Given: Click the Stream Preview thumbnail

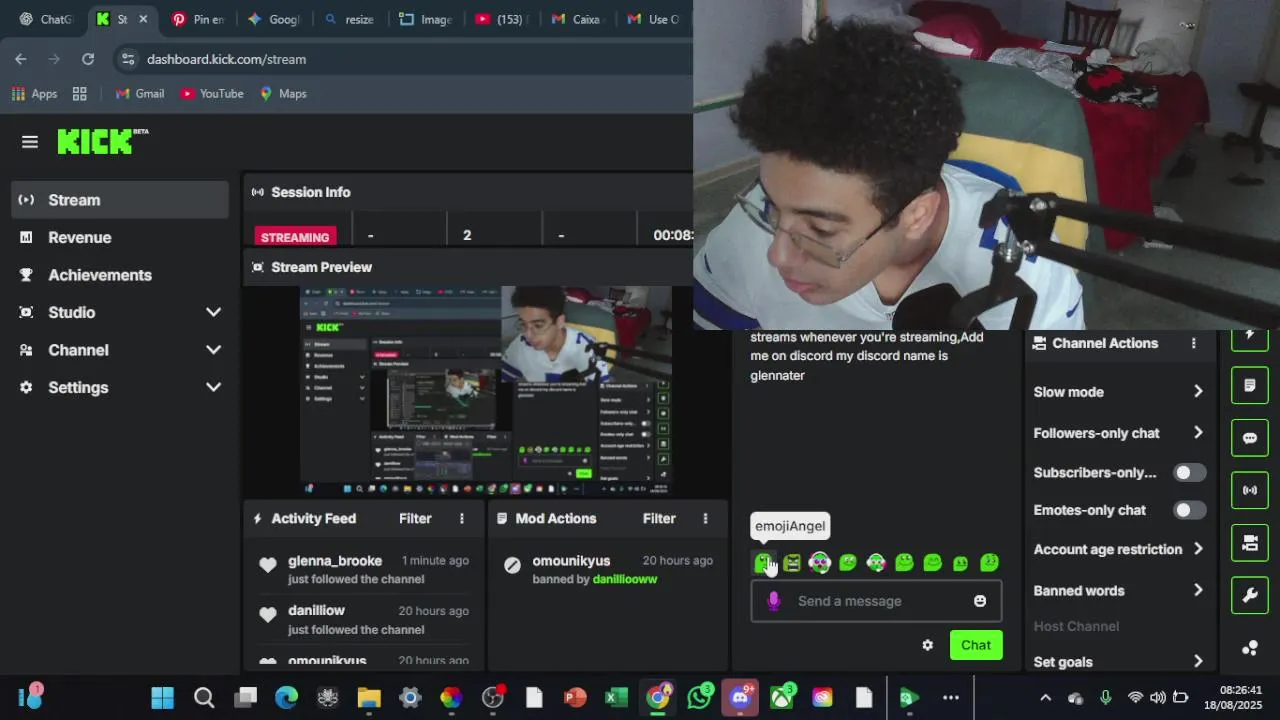Looking at the screenshot, I should (x=486, y=391).
